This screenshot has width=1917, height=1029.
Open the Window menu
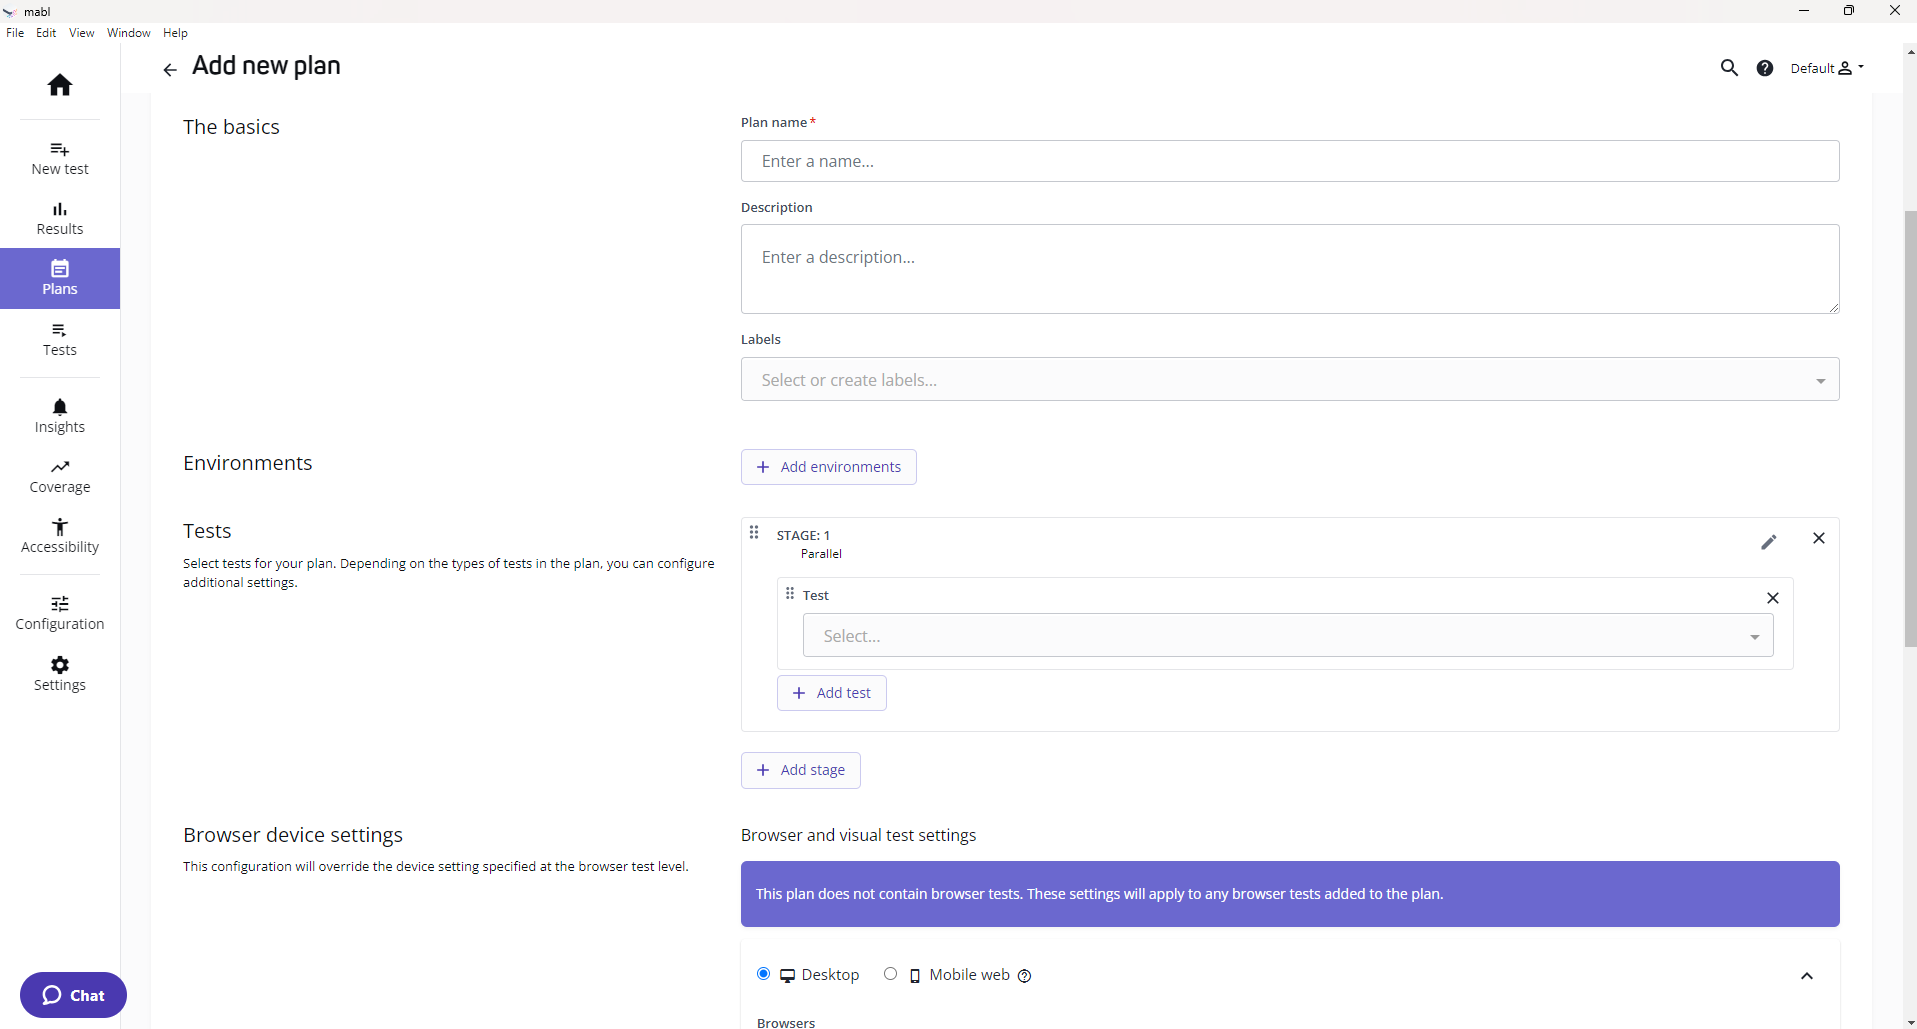(128, 32)
